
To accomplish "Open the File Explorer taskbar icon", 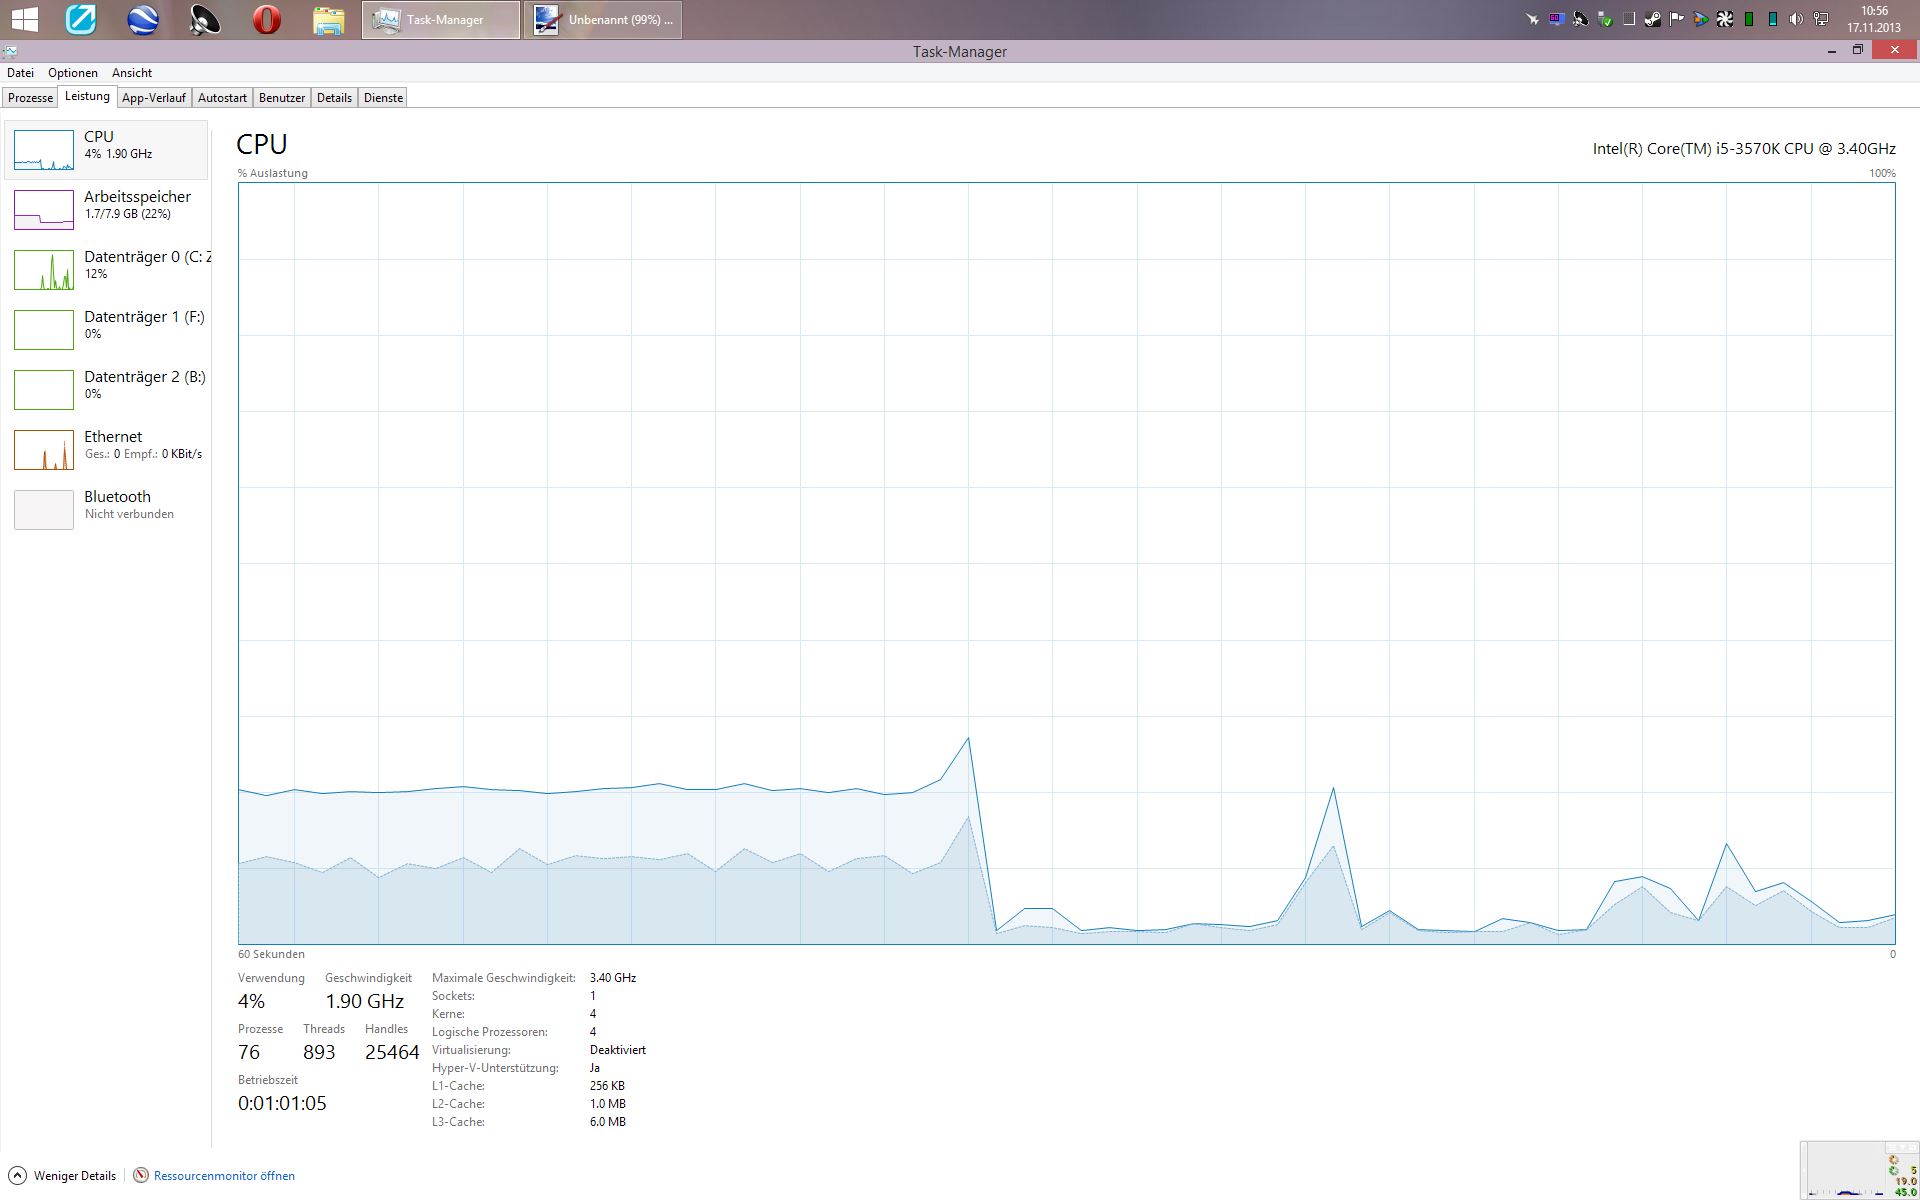I will [x=328, y=19].
